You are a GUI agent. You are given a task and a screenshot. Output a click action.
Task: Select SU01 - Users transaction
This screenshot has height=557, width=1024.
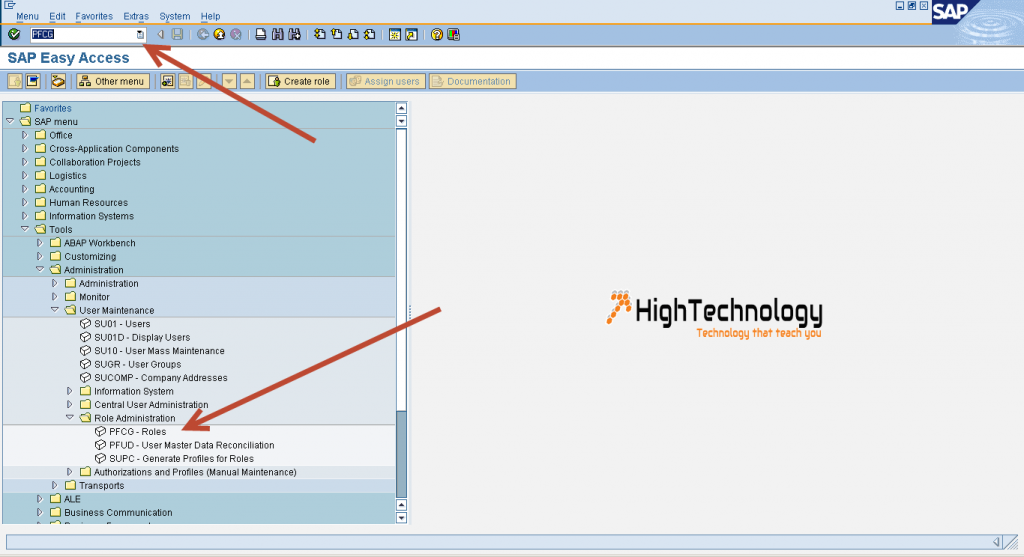click(x=122, y=324)
